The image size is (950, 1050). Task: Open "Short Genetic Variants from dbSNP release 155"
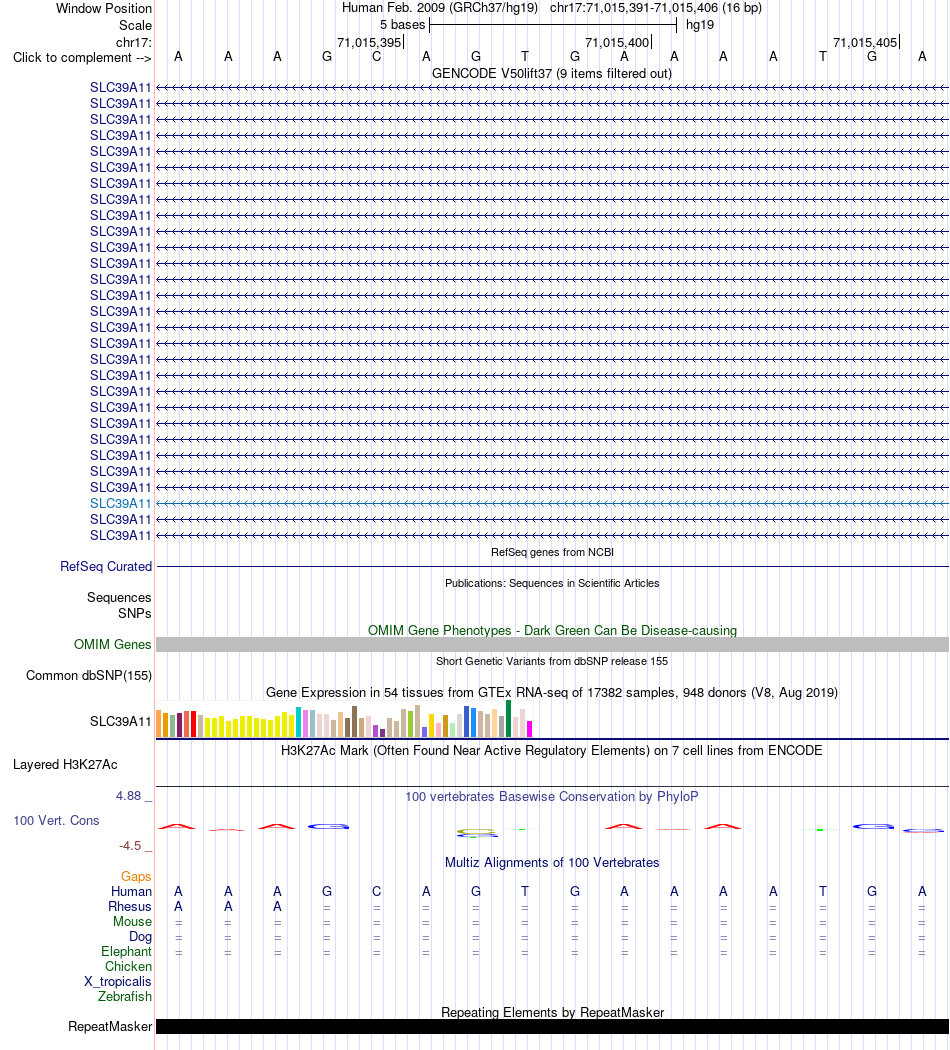coord(552,661)
